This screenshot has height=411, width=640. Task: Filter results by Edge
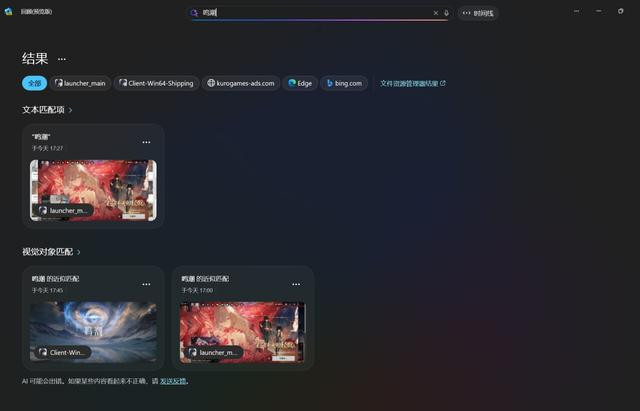coord(300,83)
